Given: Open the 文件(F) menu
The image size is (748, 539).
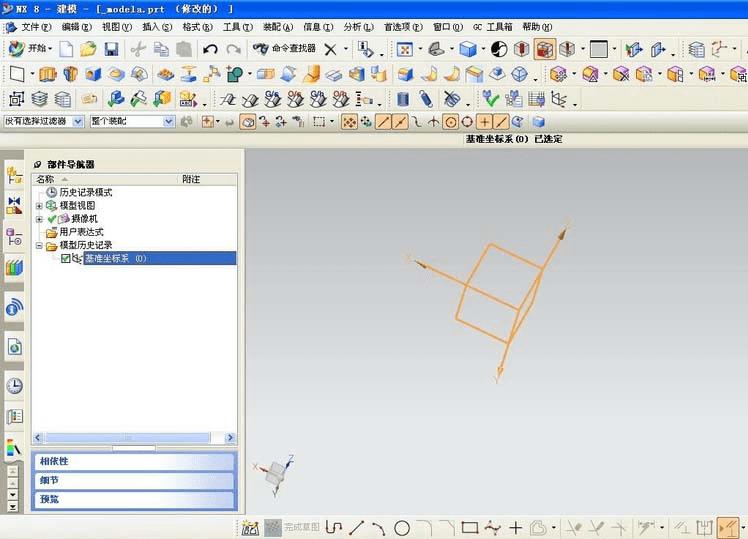Looking at the screenshot, I should (36, 27).
